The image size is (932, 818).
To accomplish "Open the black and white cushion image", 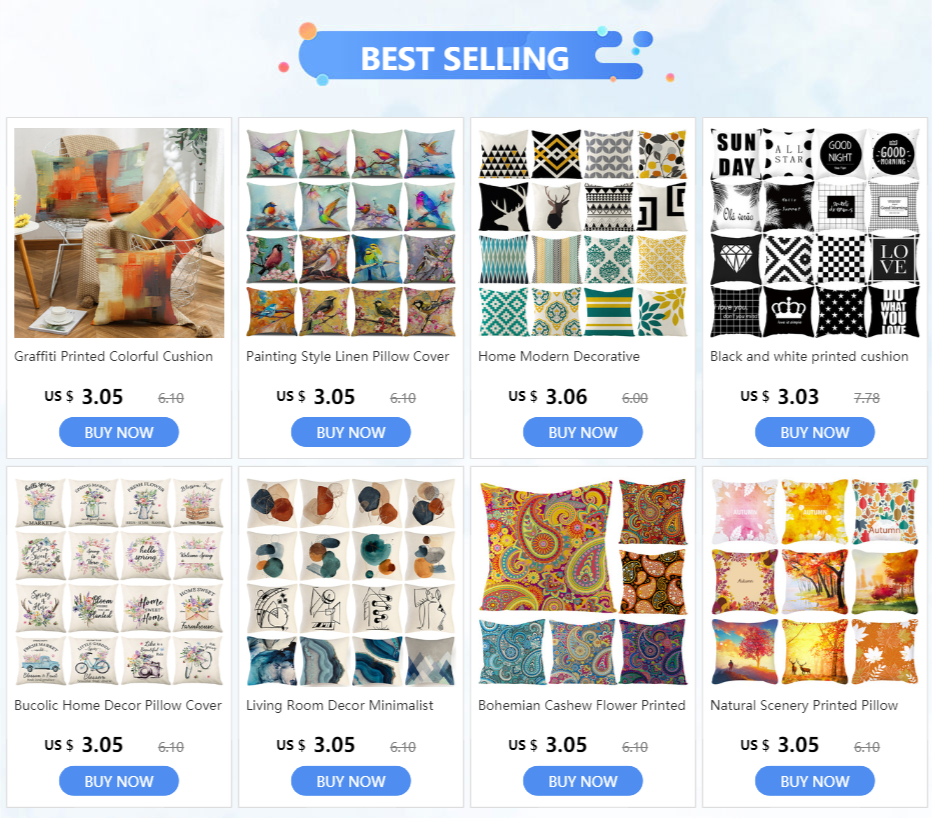I will [x=815, y=233].
